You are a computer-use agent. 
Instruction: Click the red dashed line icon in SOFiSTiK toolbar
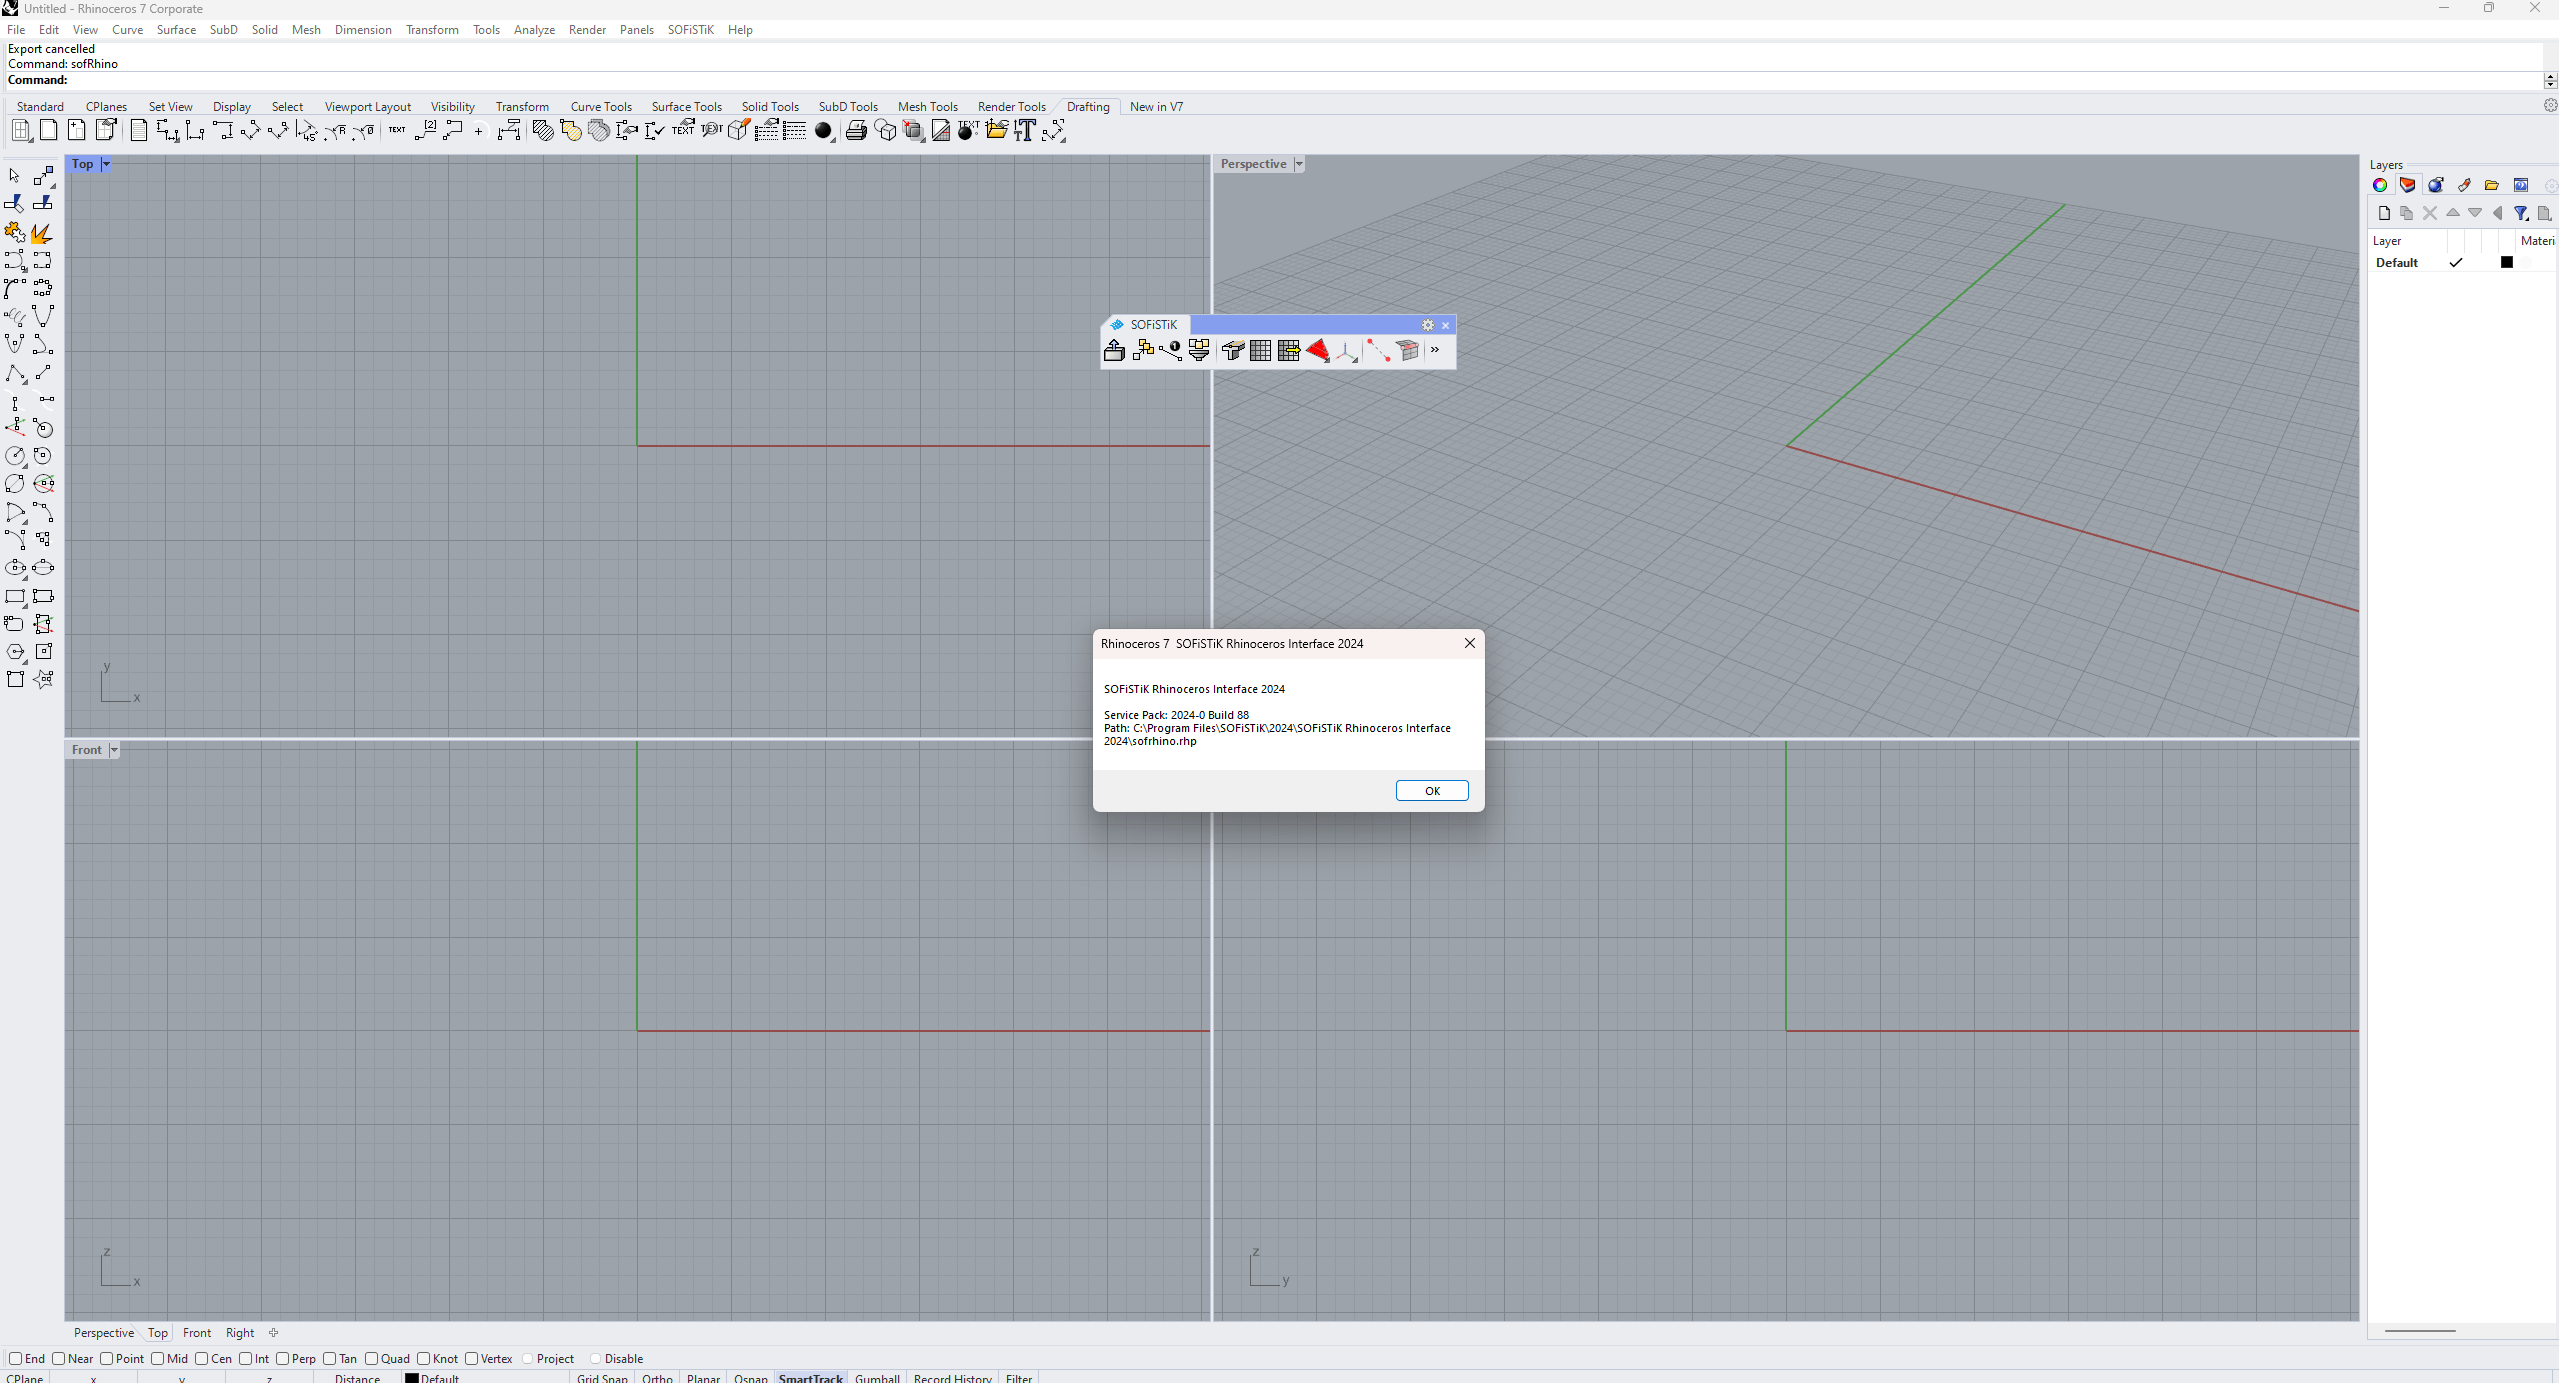(1379, 350)
